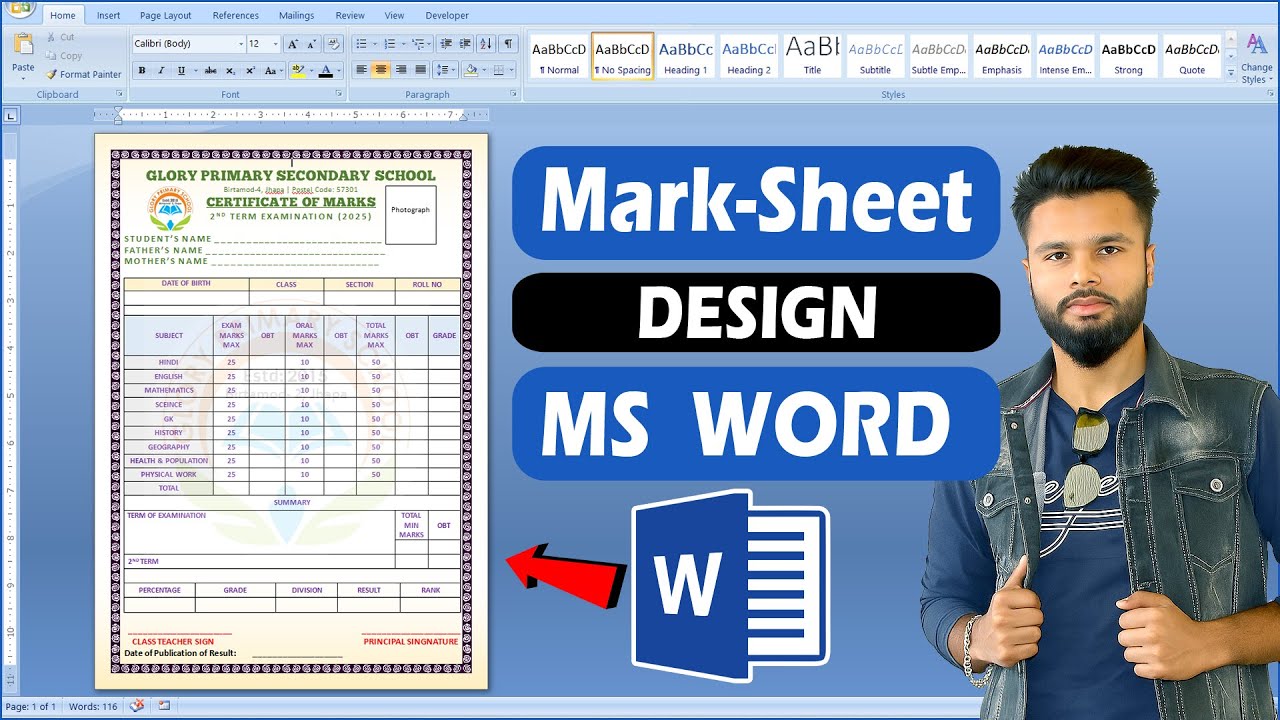Apply the yellow text highlight color

(297, 70)
